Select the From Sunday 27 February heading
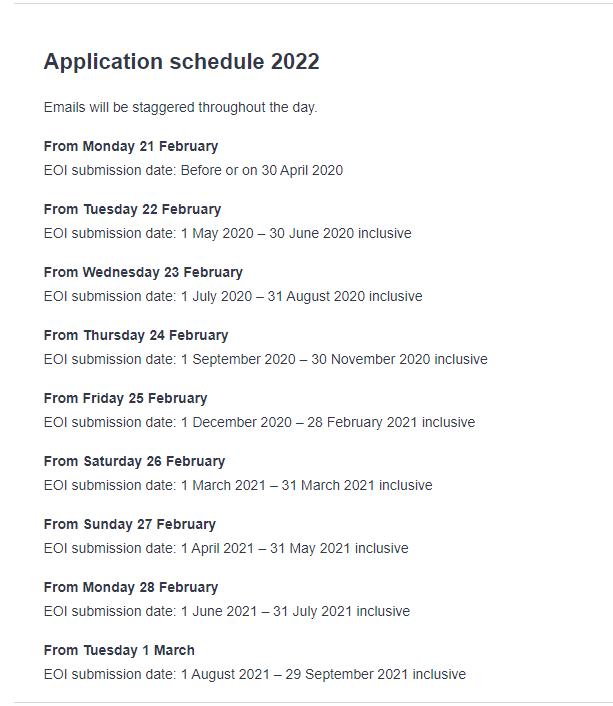The height and width of the screenshot is (706, 613). click(130, 525)
